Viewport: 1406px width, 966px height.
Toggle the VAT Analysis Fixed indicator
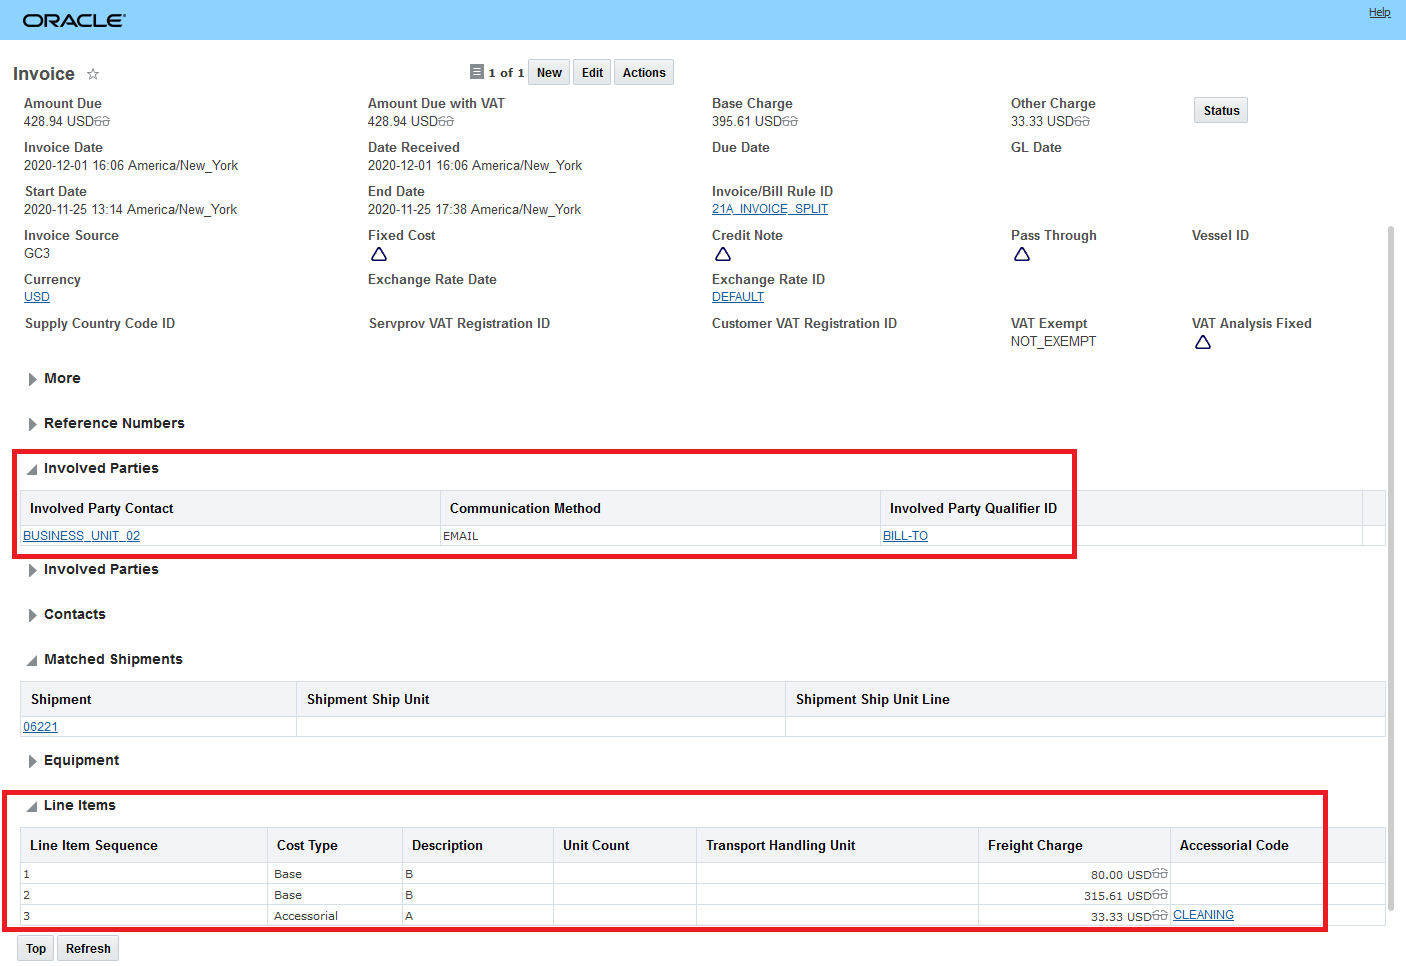[1203, 342]
